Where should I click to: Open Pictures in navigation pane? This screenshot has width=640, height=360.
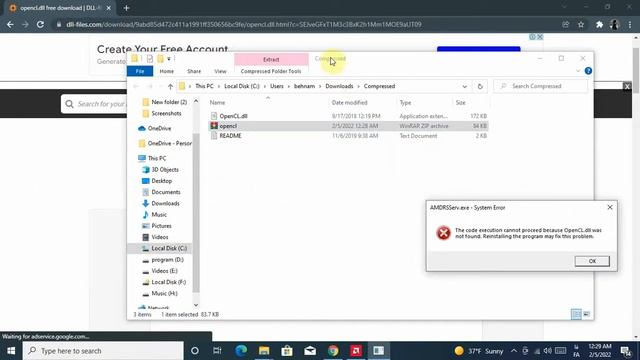(x=157, y=226)
